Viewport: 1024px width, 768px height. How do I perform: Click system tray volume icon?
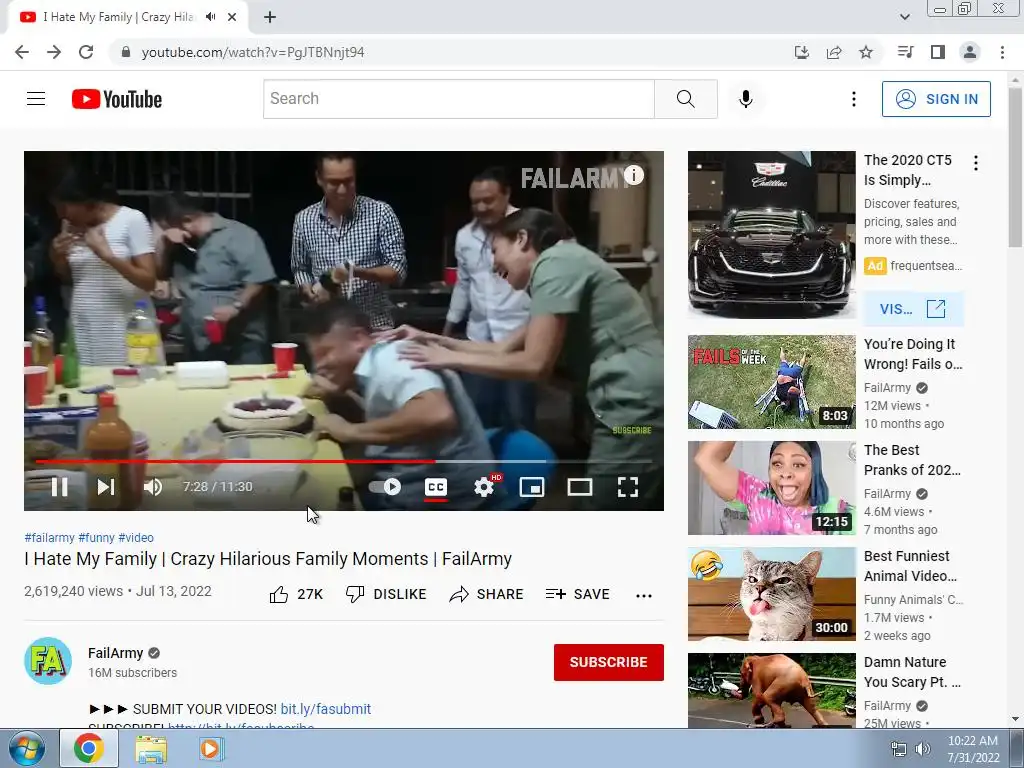point(922,749)
